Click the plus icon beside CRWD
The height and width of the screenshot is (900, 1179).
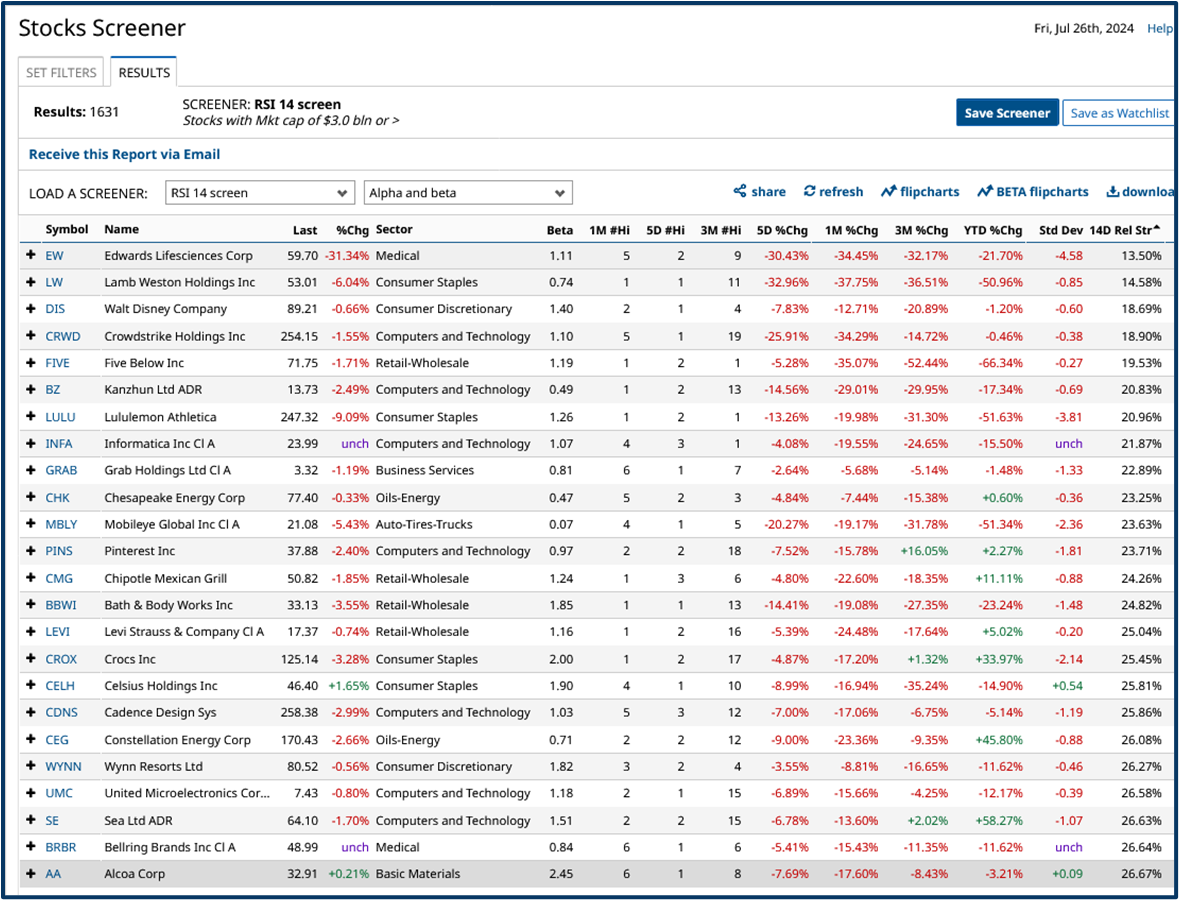pyautogui.click(x=30, y=335)
